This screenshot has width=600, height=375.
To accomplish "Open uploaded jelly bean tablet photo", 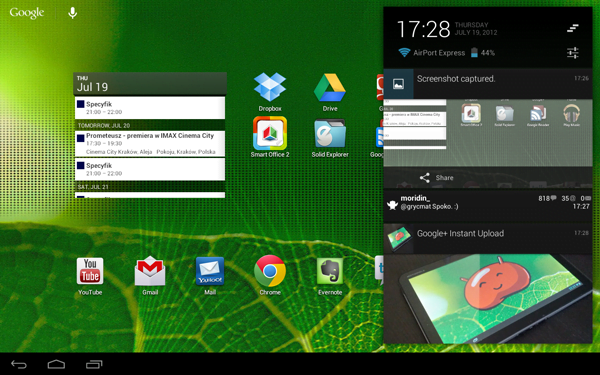I will point(488,298).
